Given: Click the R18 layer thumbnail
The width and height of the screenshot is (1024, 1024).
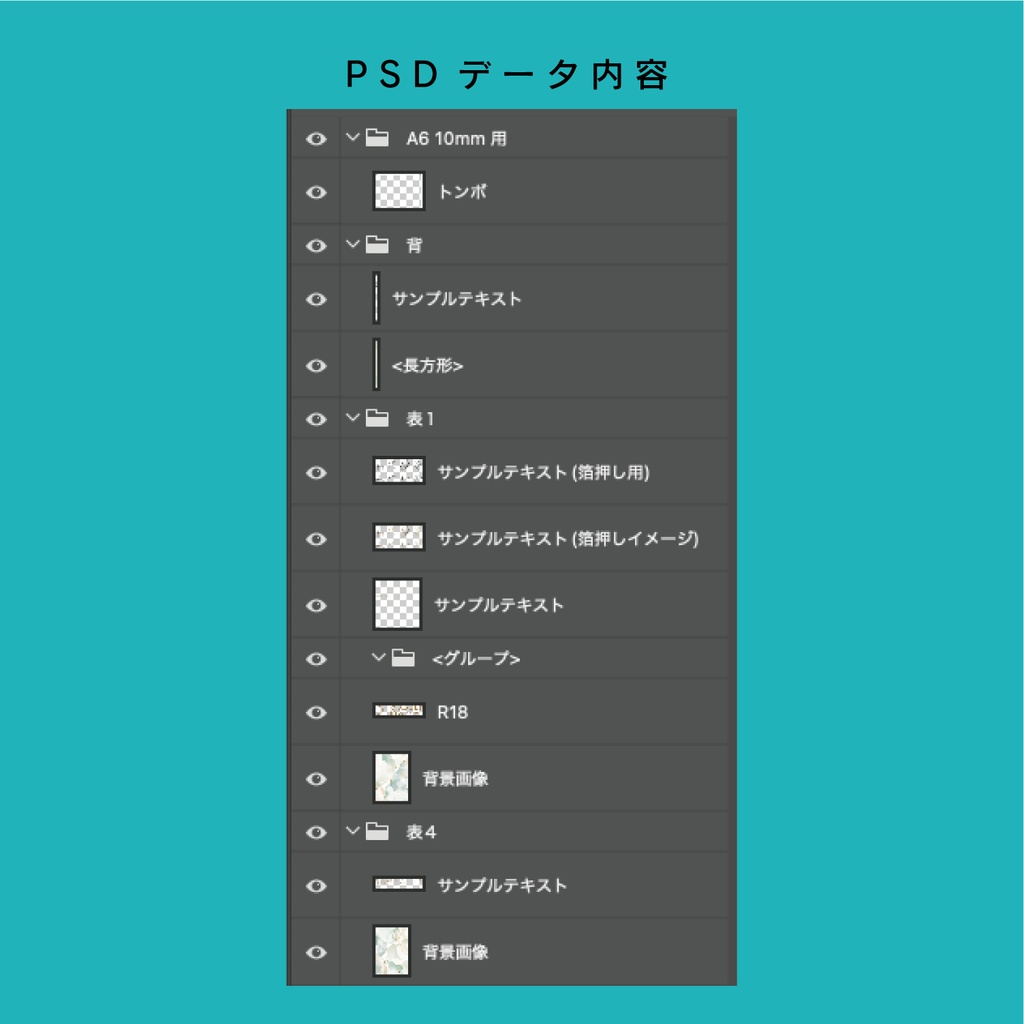Looking at the screenshot, I should (398, 710).
